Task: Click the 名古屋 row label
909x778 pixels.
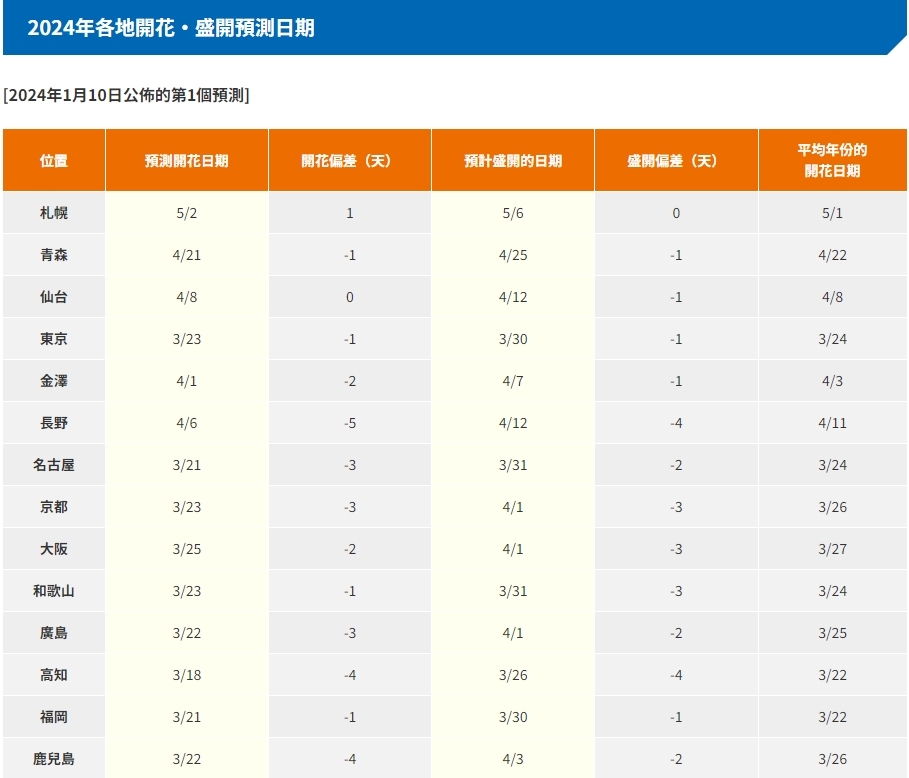Action: 54,465
